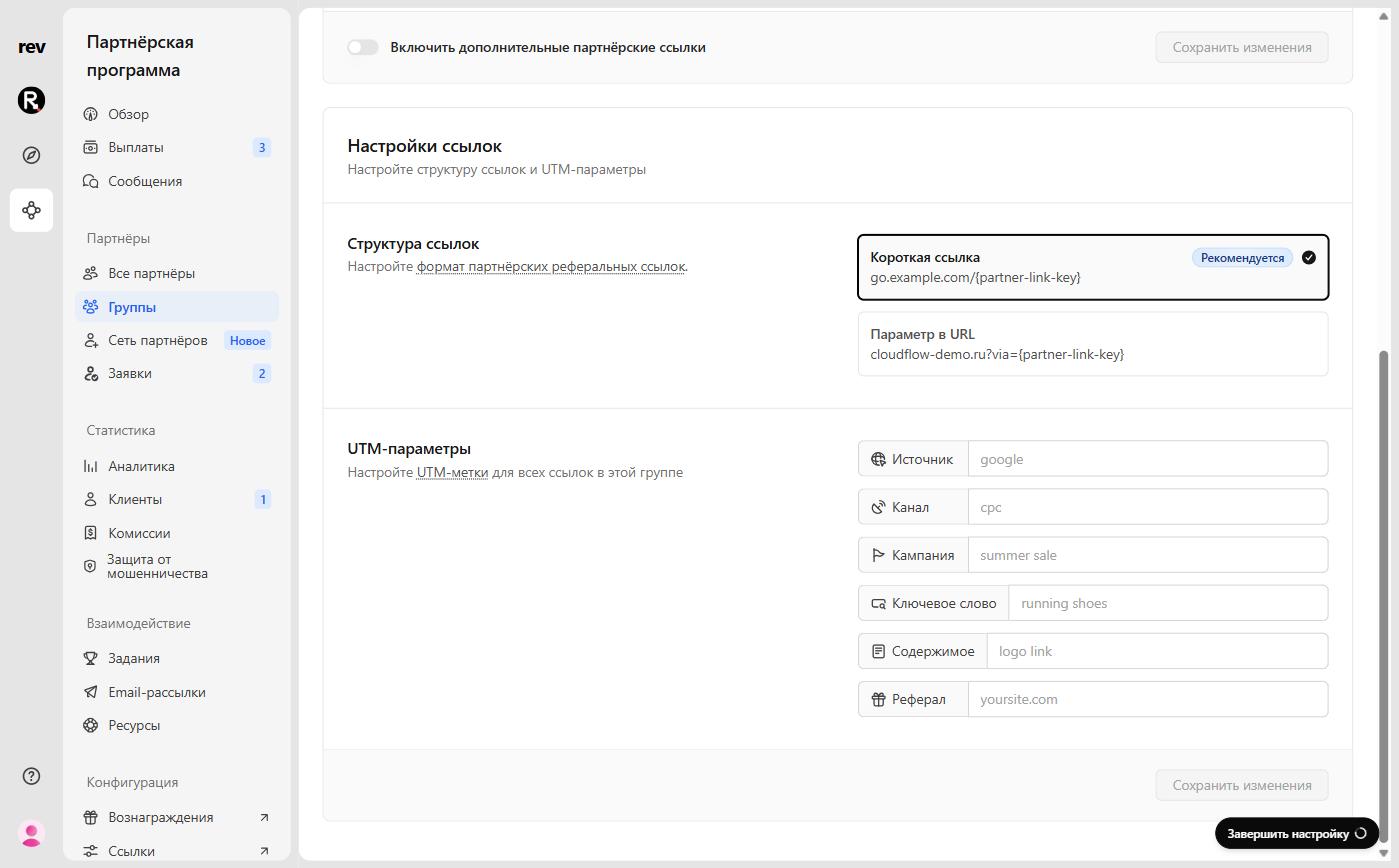
Task: Click Завершить настройку button
Action: [x=1297, y=833]
